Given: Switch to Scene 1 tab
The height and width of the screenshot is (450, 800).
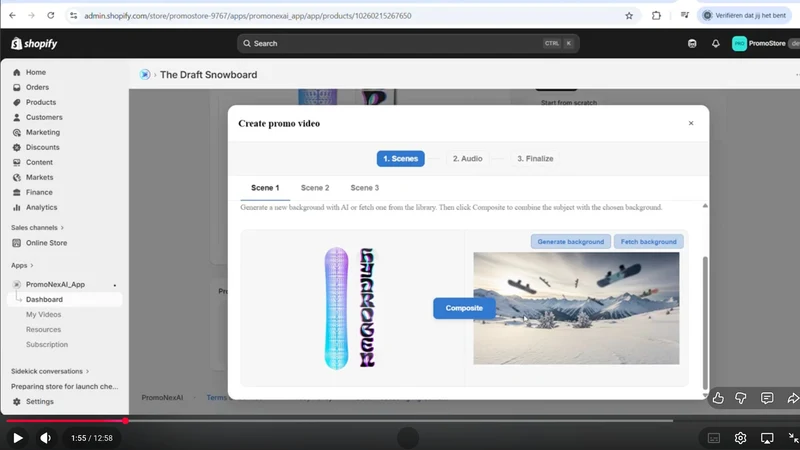Looking at the screenshot, I should (x=265, y=188).
